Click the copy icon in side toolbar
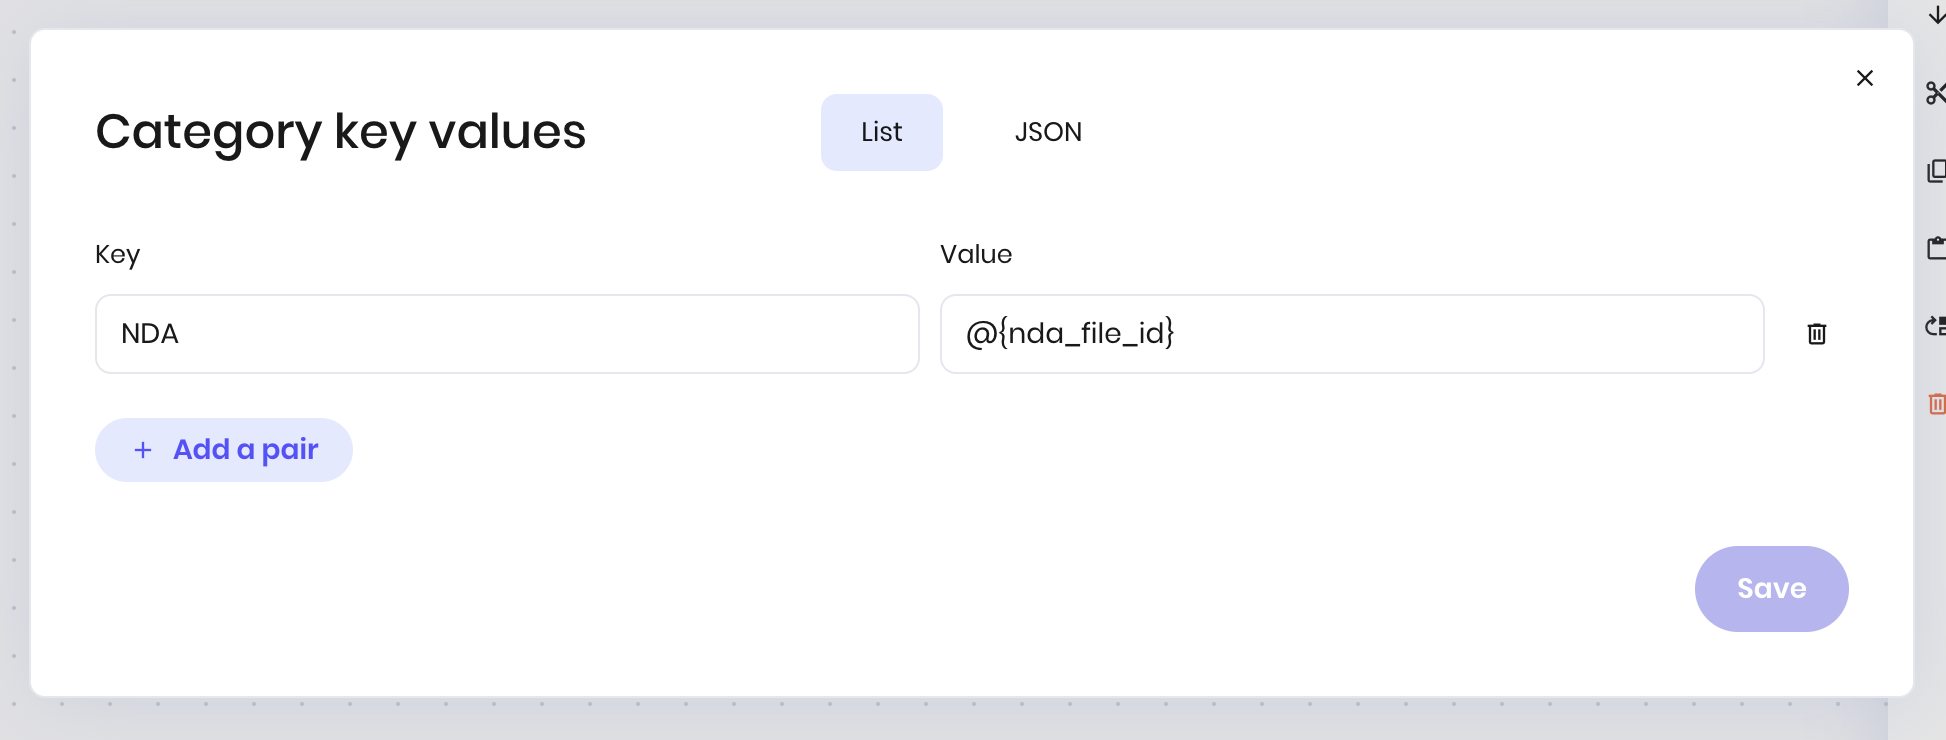Image resolution: width=1946 pixels, height=740 pixels. [1936, 171]
